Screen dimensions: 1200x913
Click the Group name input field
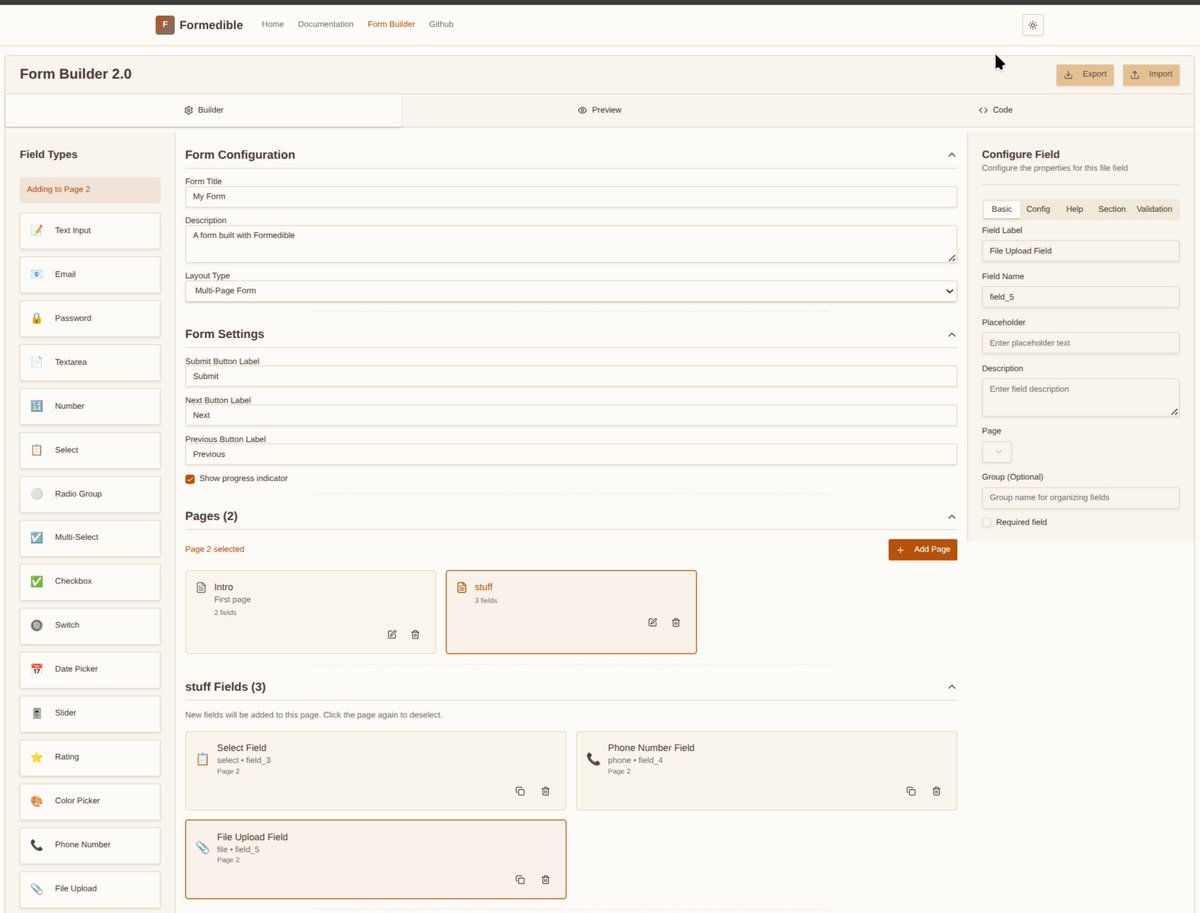coord(1080,497)
